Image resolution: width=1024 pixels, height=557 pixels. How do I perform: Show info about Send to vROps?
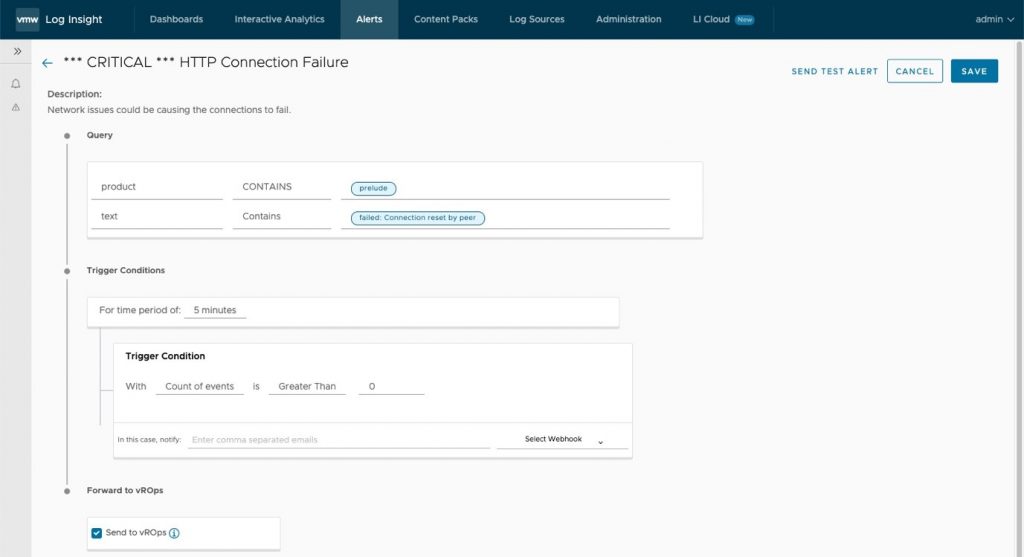[x=174, y=533]
